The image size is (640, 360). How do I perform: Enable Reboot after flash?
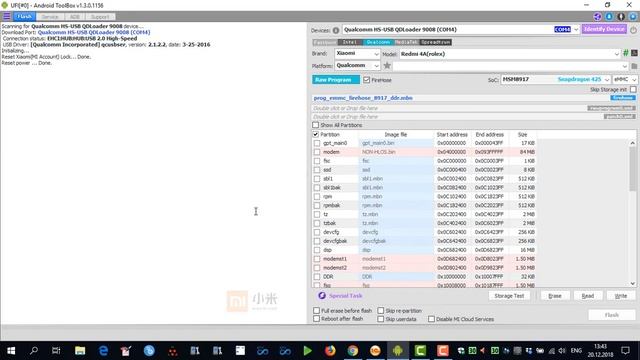click(x=316, y=319)
